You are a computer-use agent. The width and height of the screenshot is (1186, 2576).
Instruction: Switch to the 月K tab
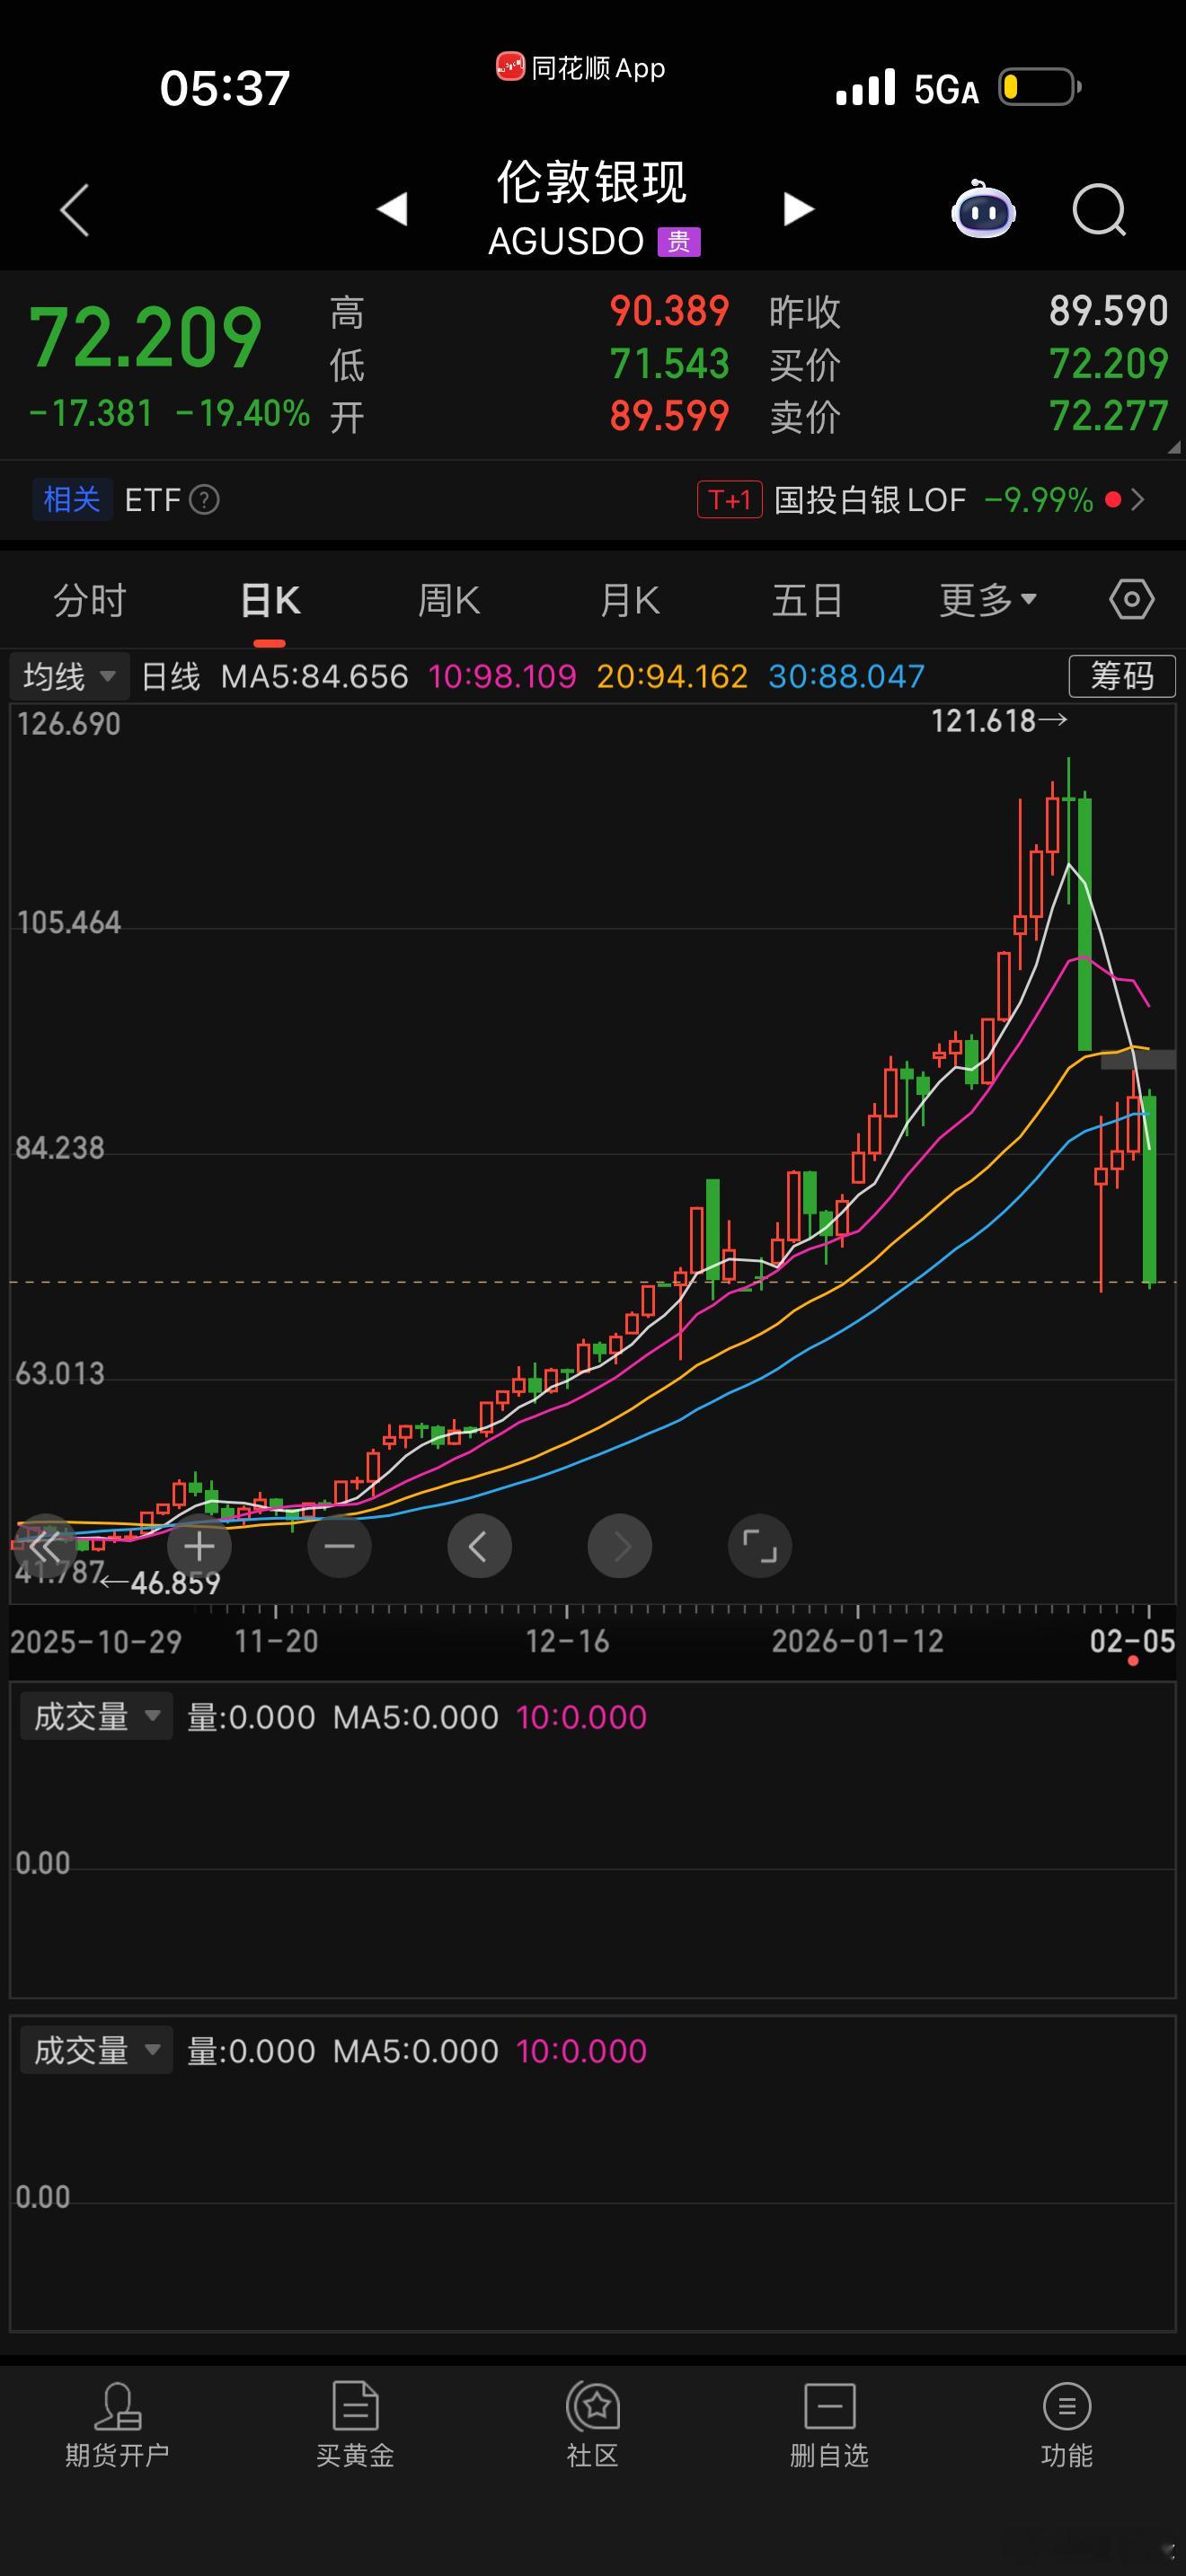coord(630,601)
